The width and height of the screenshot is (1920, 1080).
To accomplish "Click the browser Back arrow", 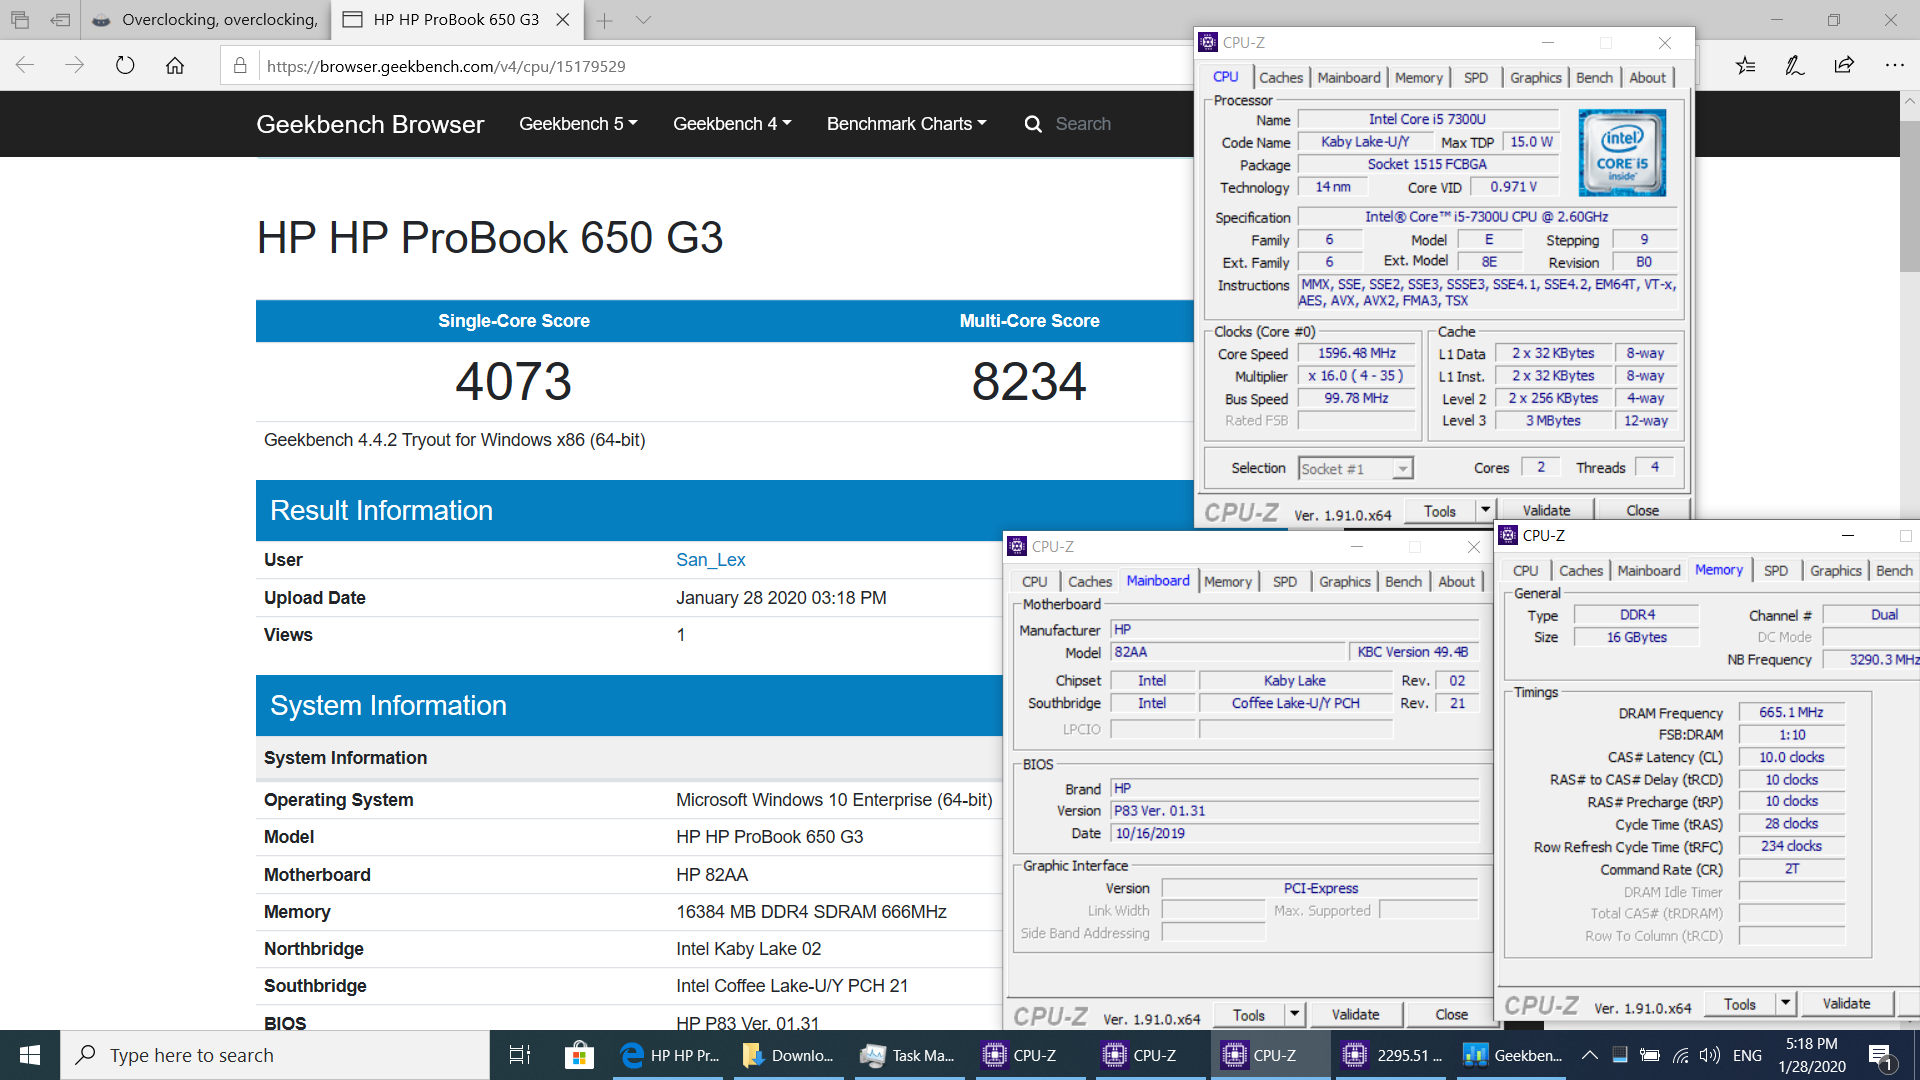I will pyautogui.click(x=25, y=66).
